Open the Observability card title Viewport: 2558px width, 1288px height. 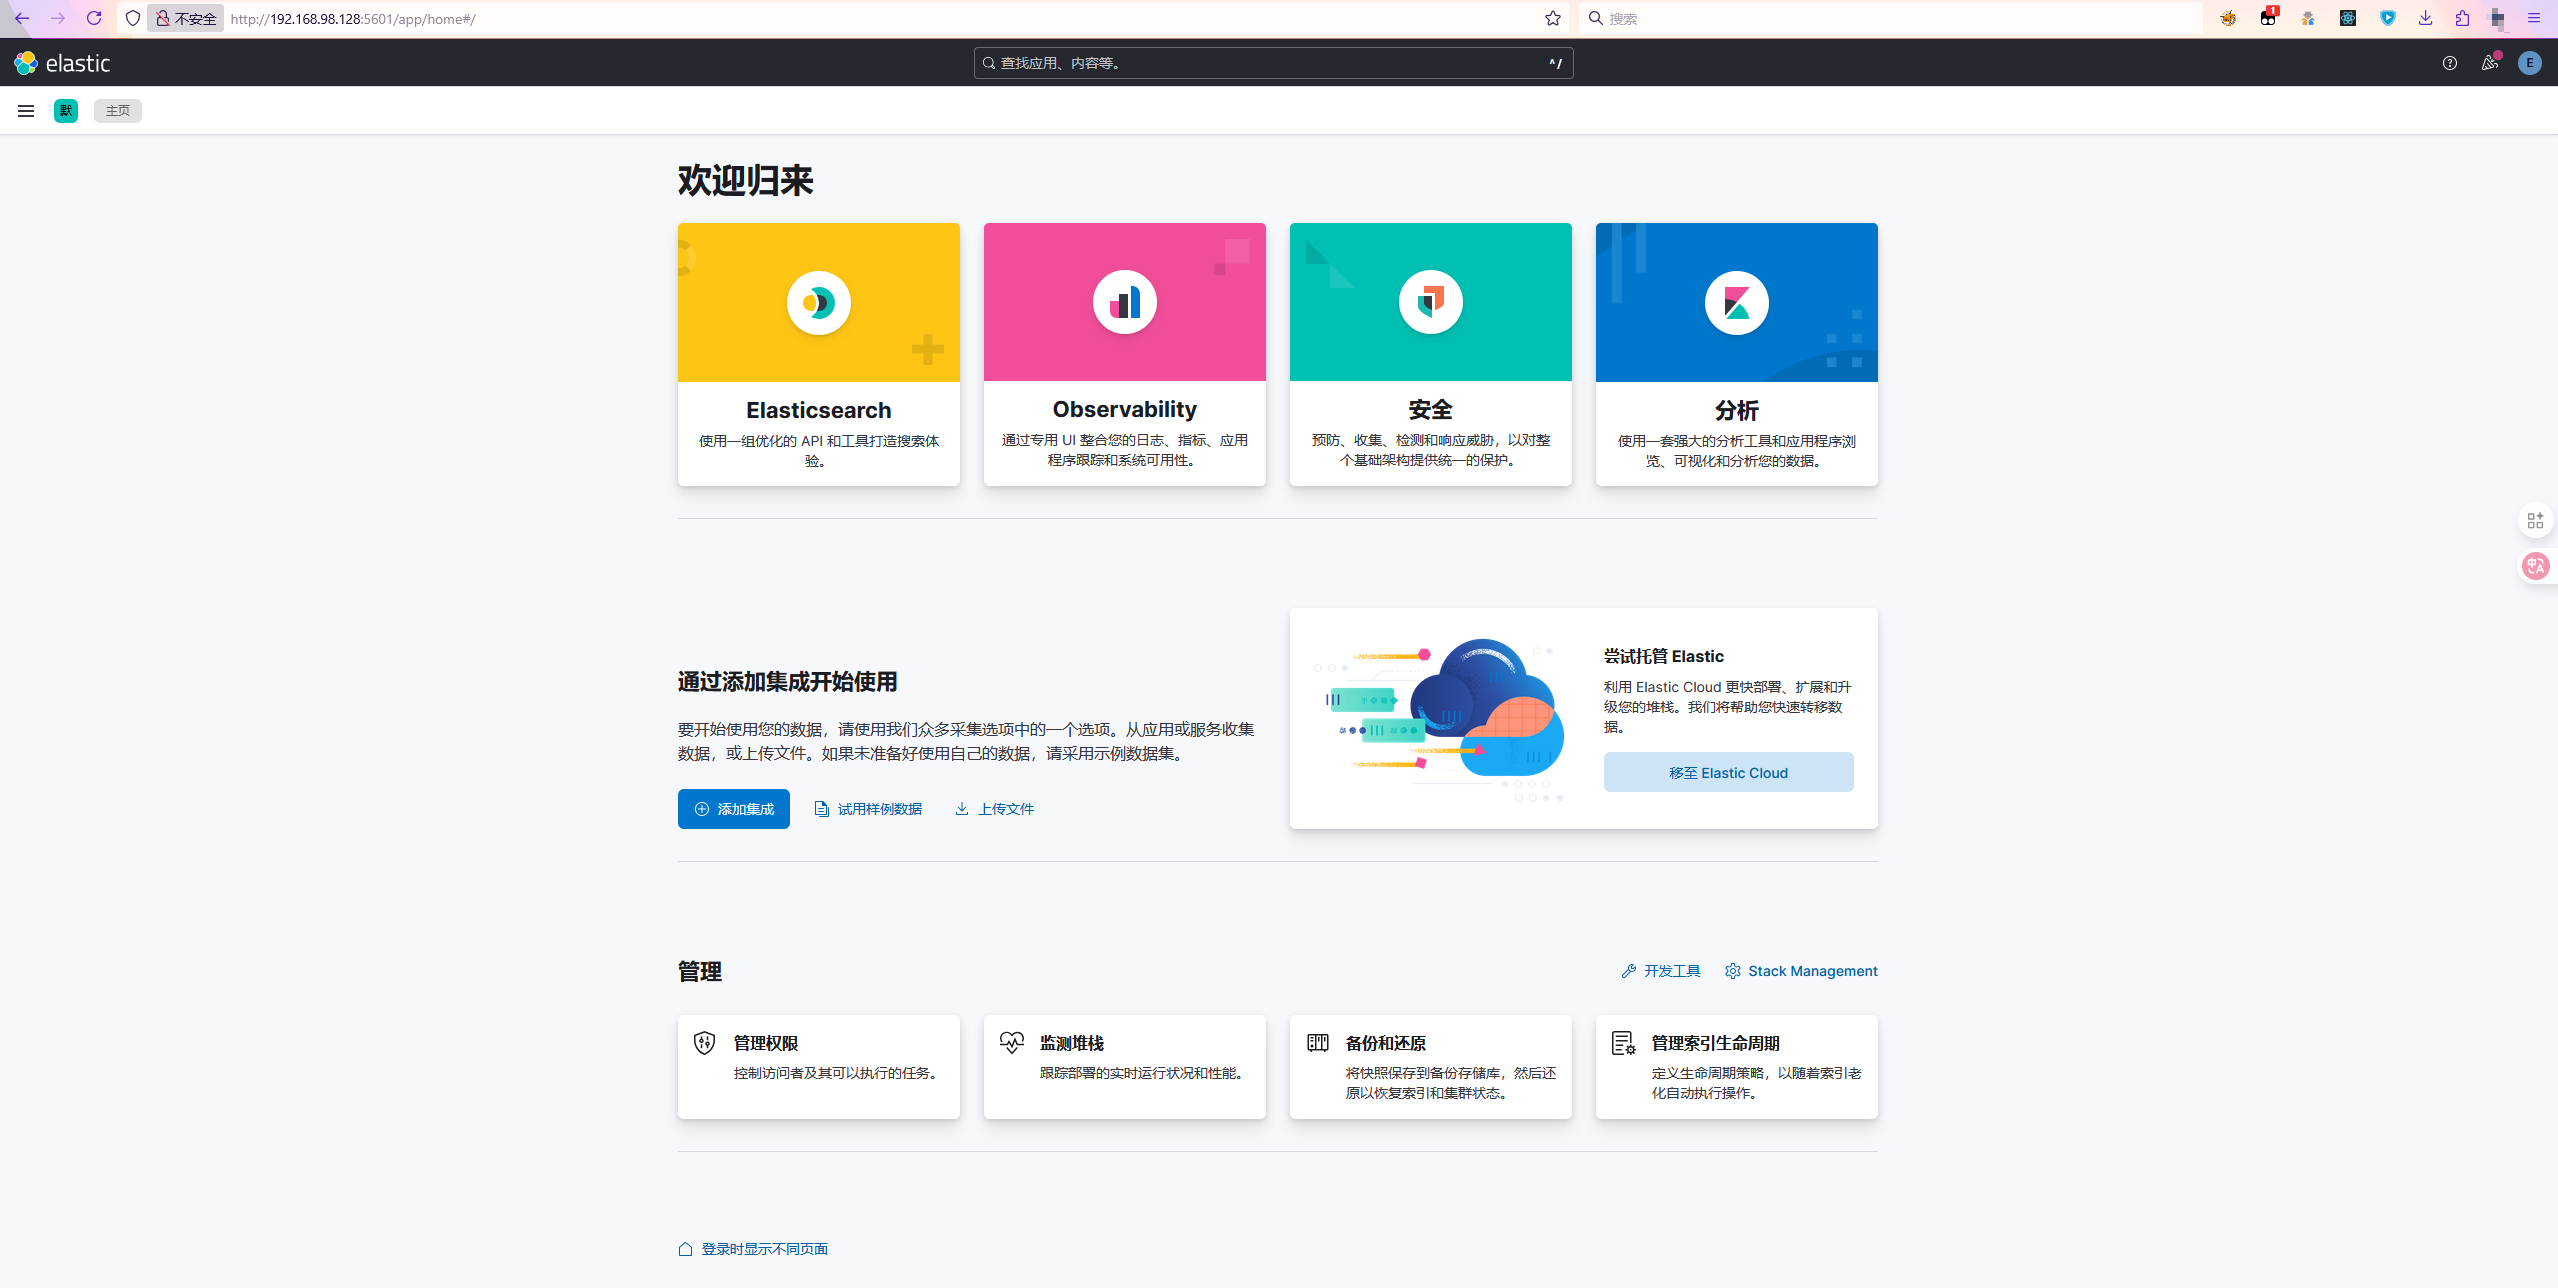pos(1125,409)
